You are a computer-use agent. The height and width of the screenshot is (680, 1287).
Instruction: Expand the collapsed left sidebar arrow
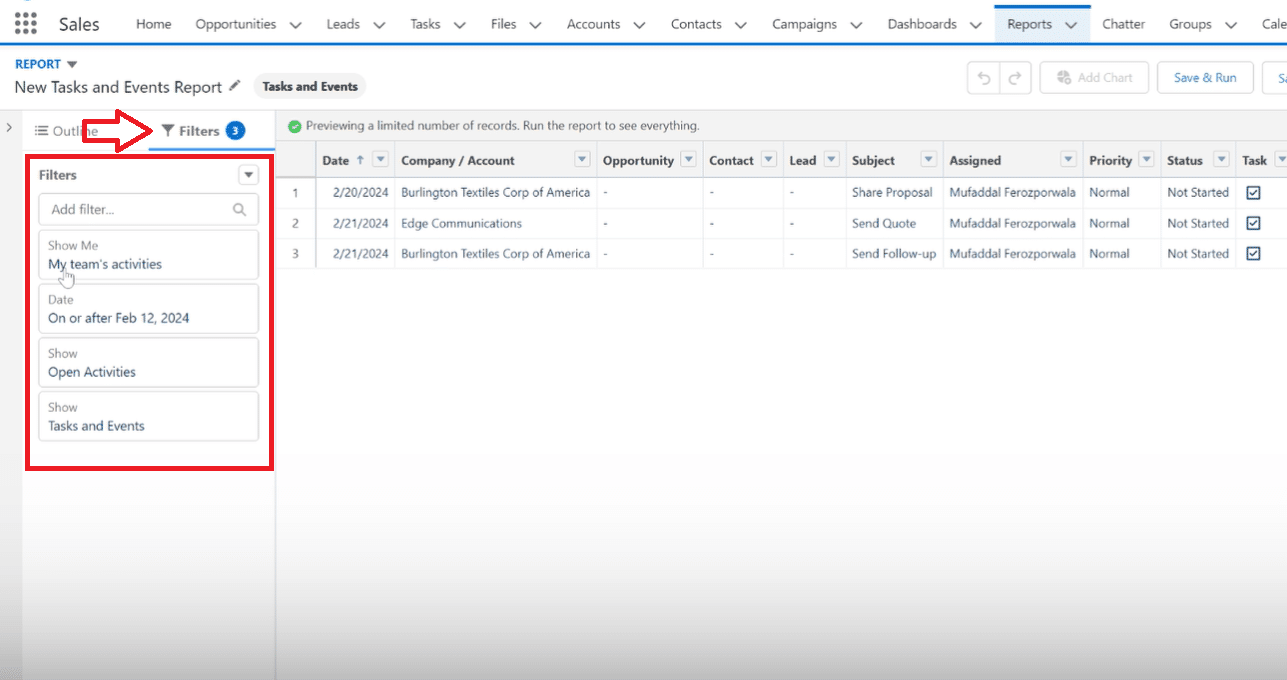[9, 128]
